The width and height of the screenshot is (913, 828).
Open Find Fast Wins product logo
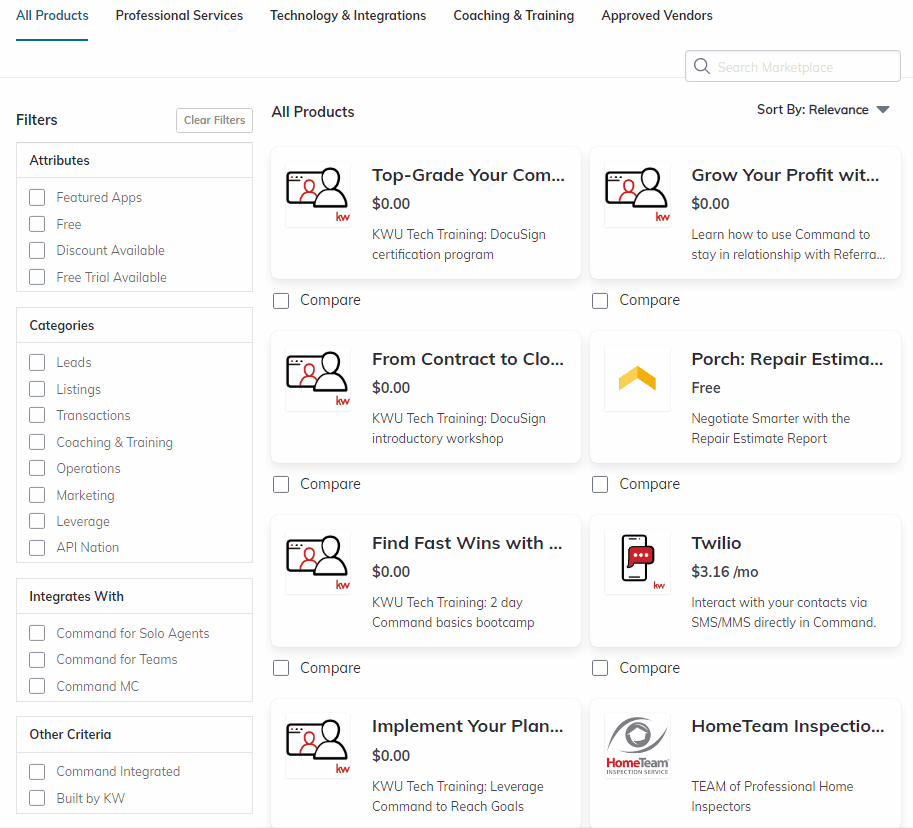318,562
